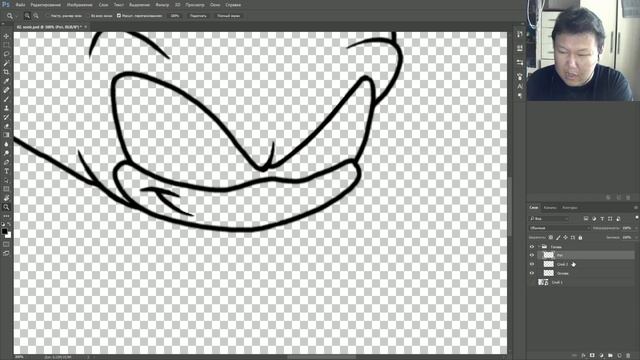Select the Eyedropper tool
The height and width of the screenshot is (360, 640).
pyautogui.click(x=6, y=81)
